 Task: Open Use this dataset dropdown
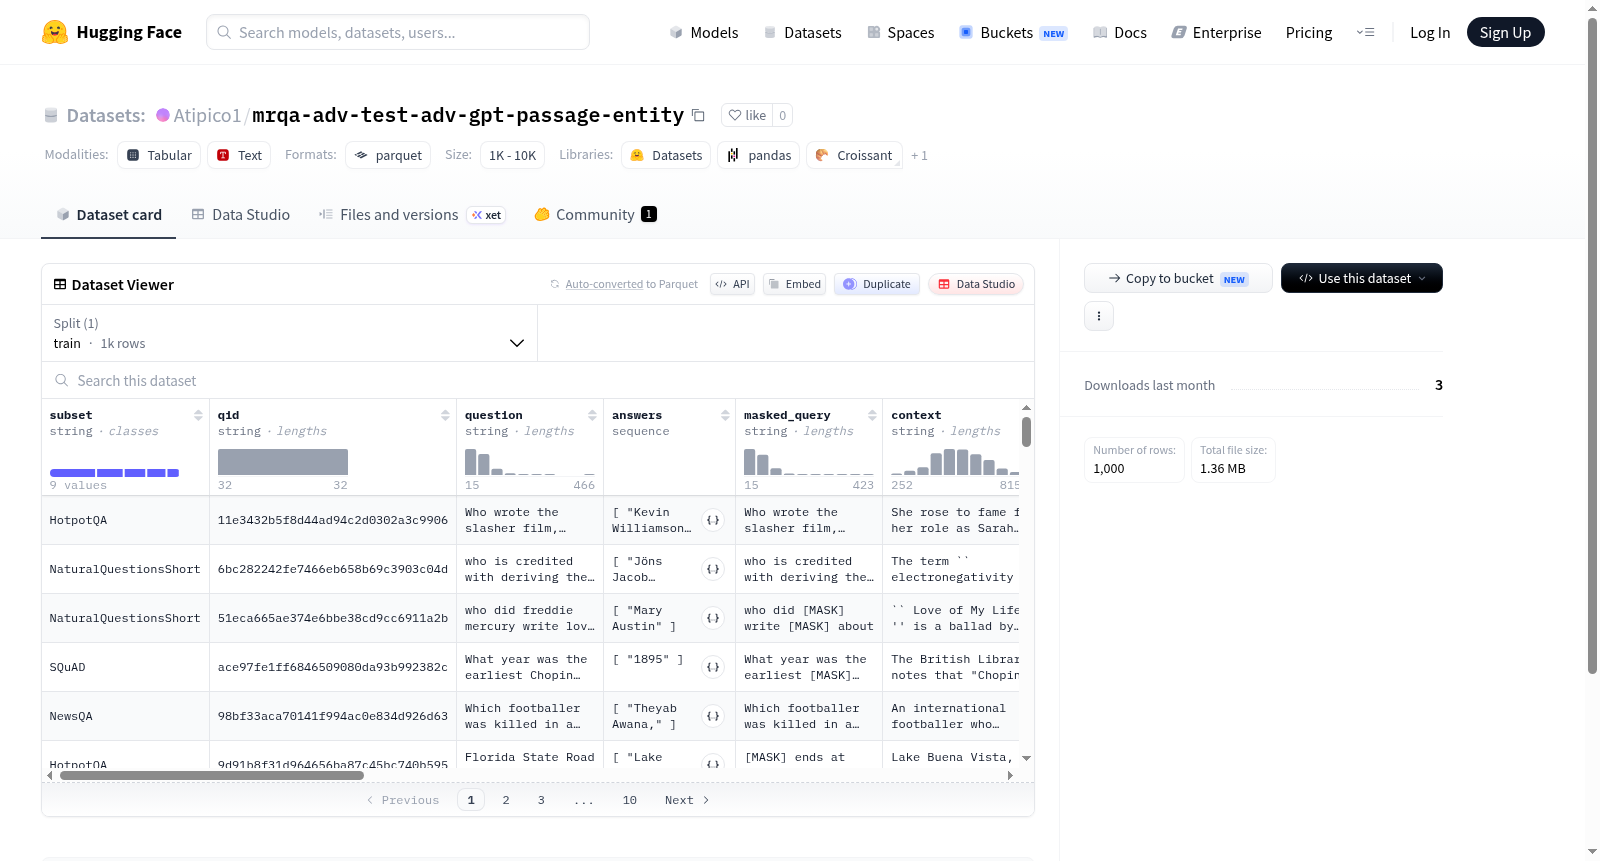point(1361,278)
